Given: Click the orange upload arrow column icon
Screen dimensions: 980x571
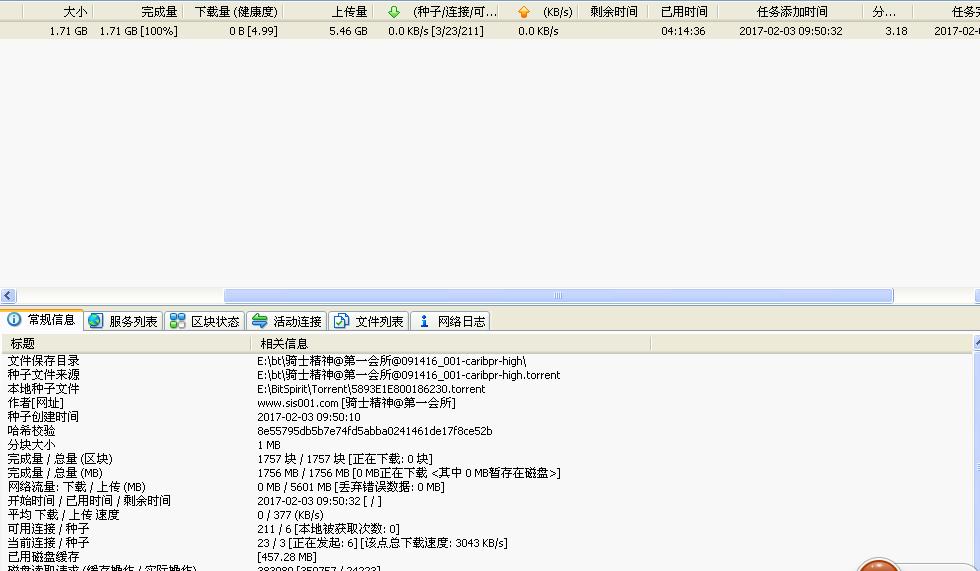Looking at the screenshot, I should [524, 12].
